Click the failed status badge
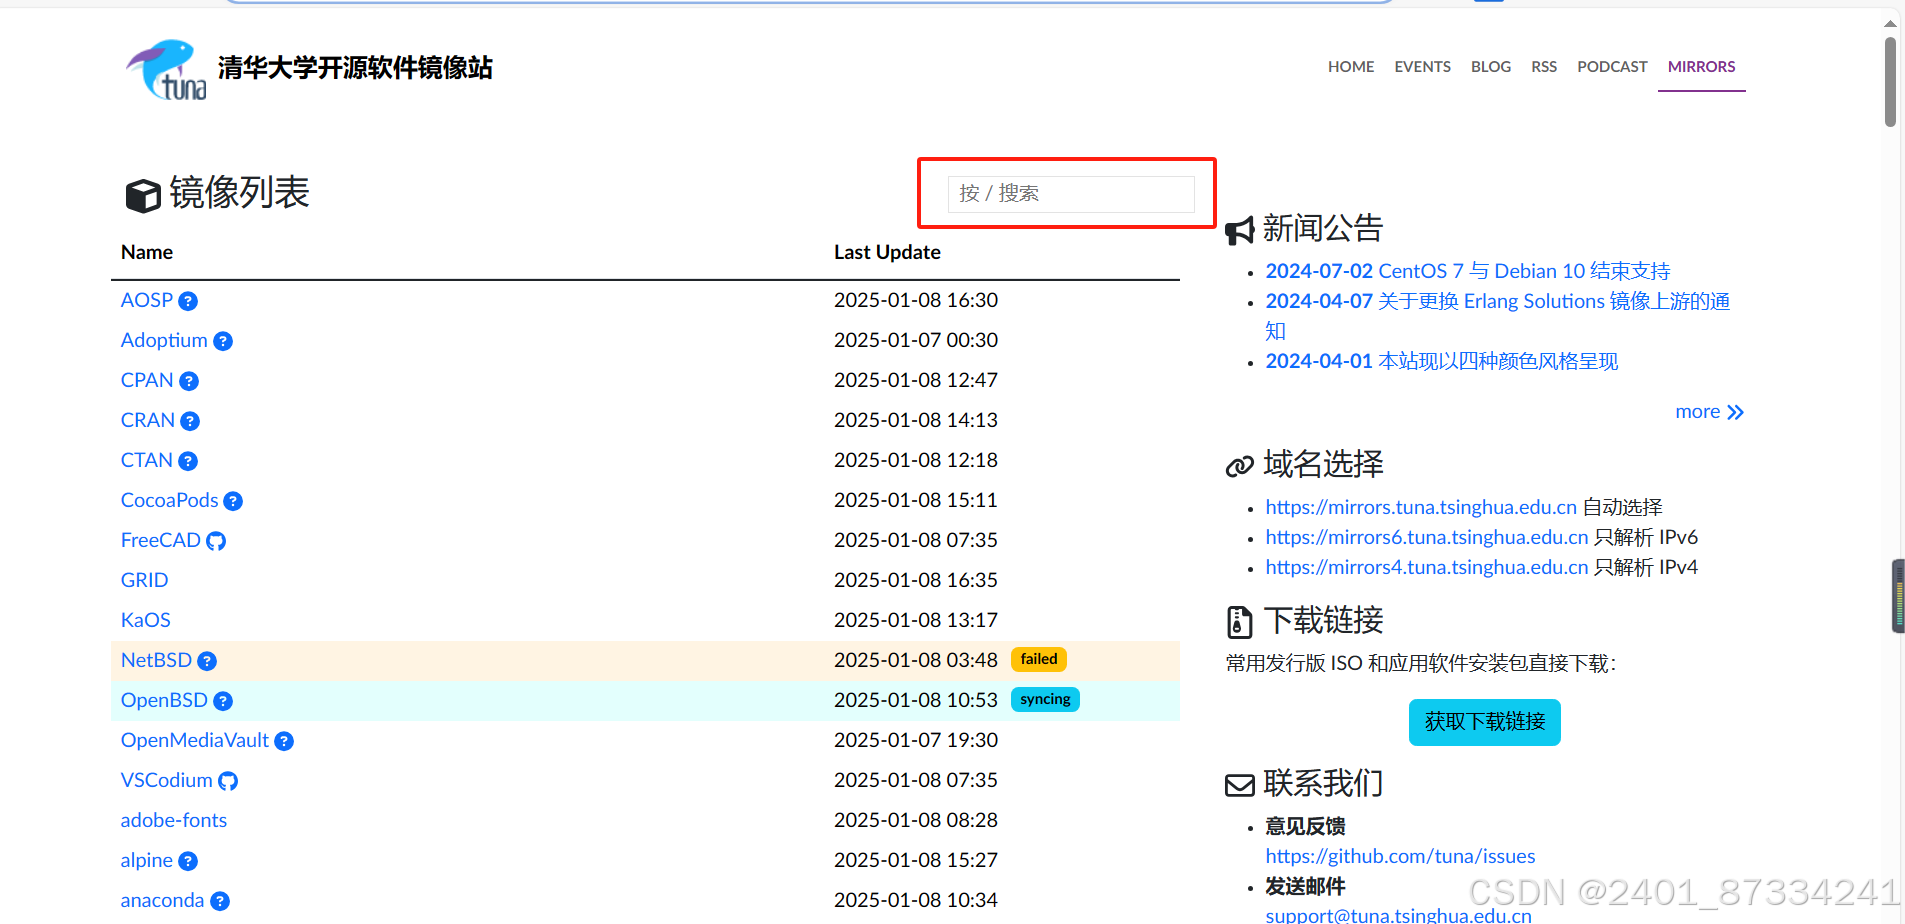This screenshot has height=924, width=1905. 1039,659
